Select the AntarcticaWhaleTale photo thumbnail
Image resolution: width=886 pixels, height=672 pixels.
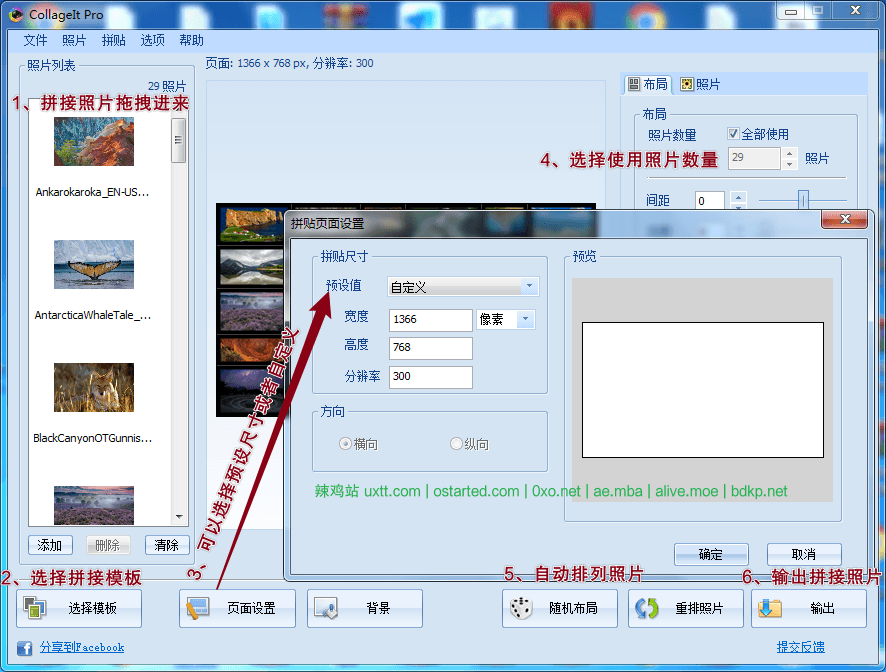pyautogui.click(x=94, y=265)
